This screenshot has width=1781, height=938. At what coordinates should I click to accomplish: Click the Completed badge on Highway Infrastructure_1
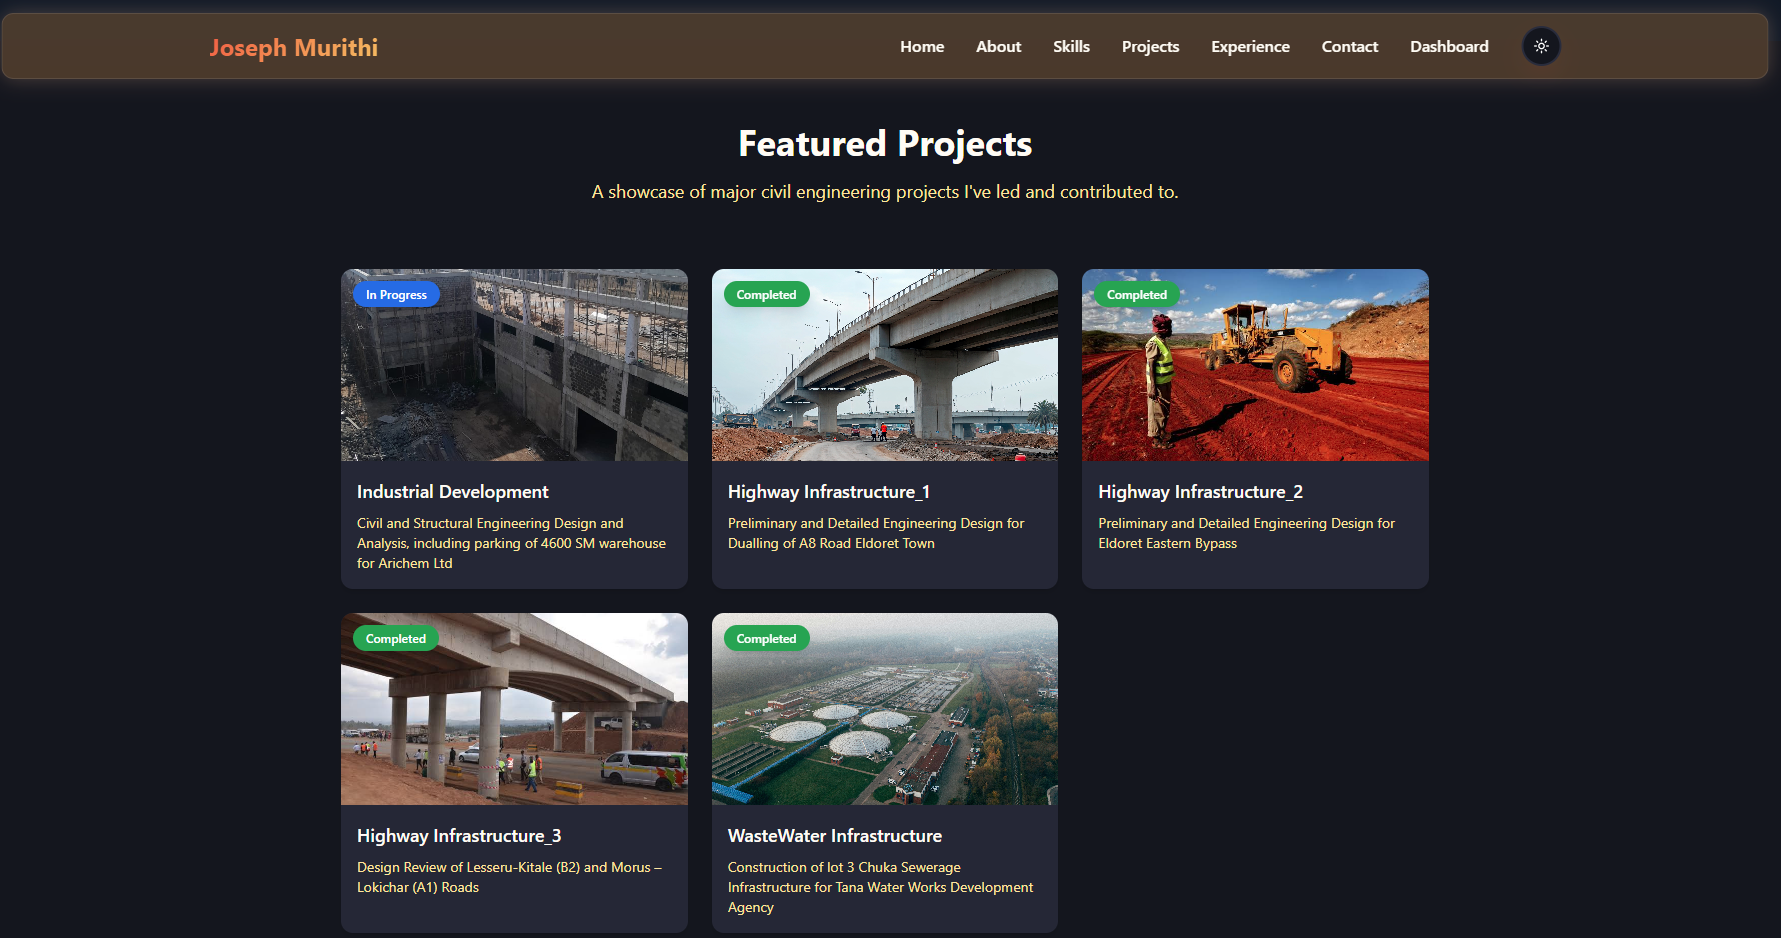(766, 294)
